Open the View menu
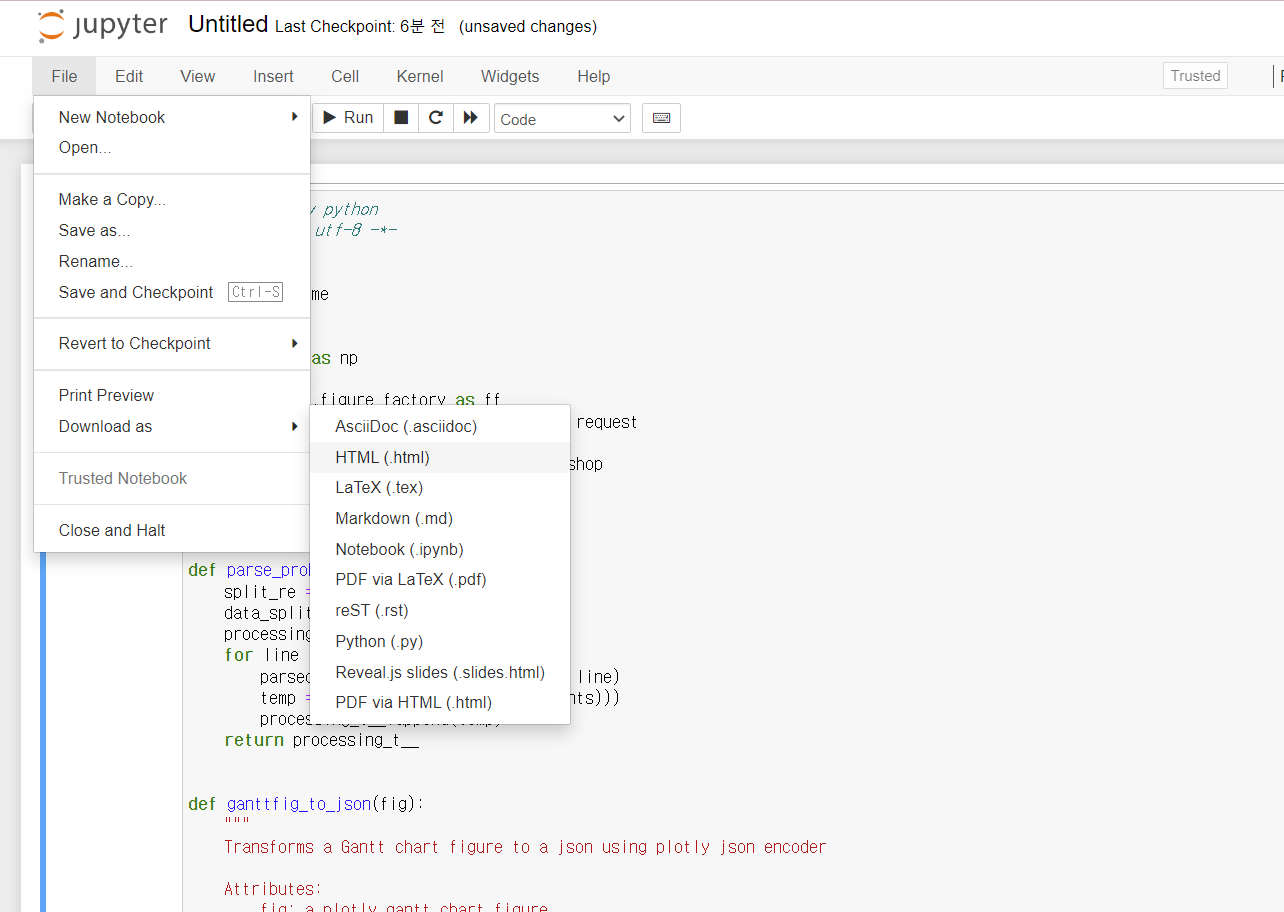1284x912 pixels. 197,76
